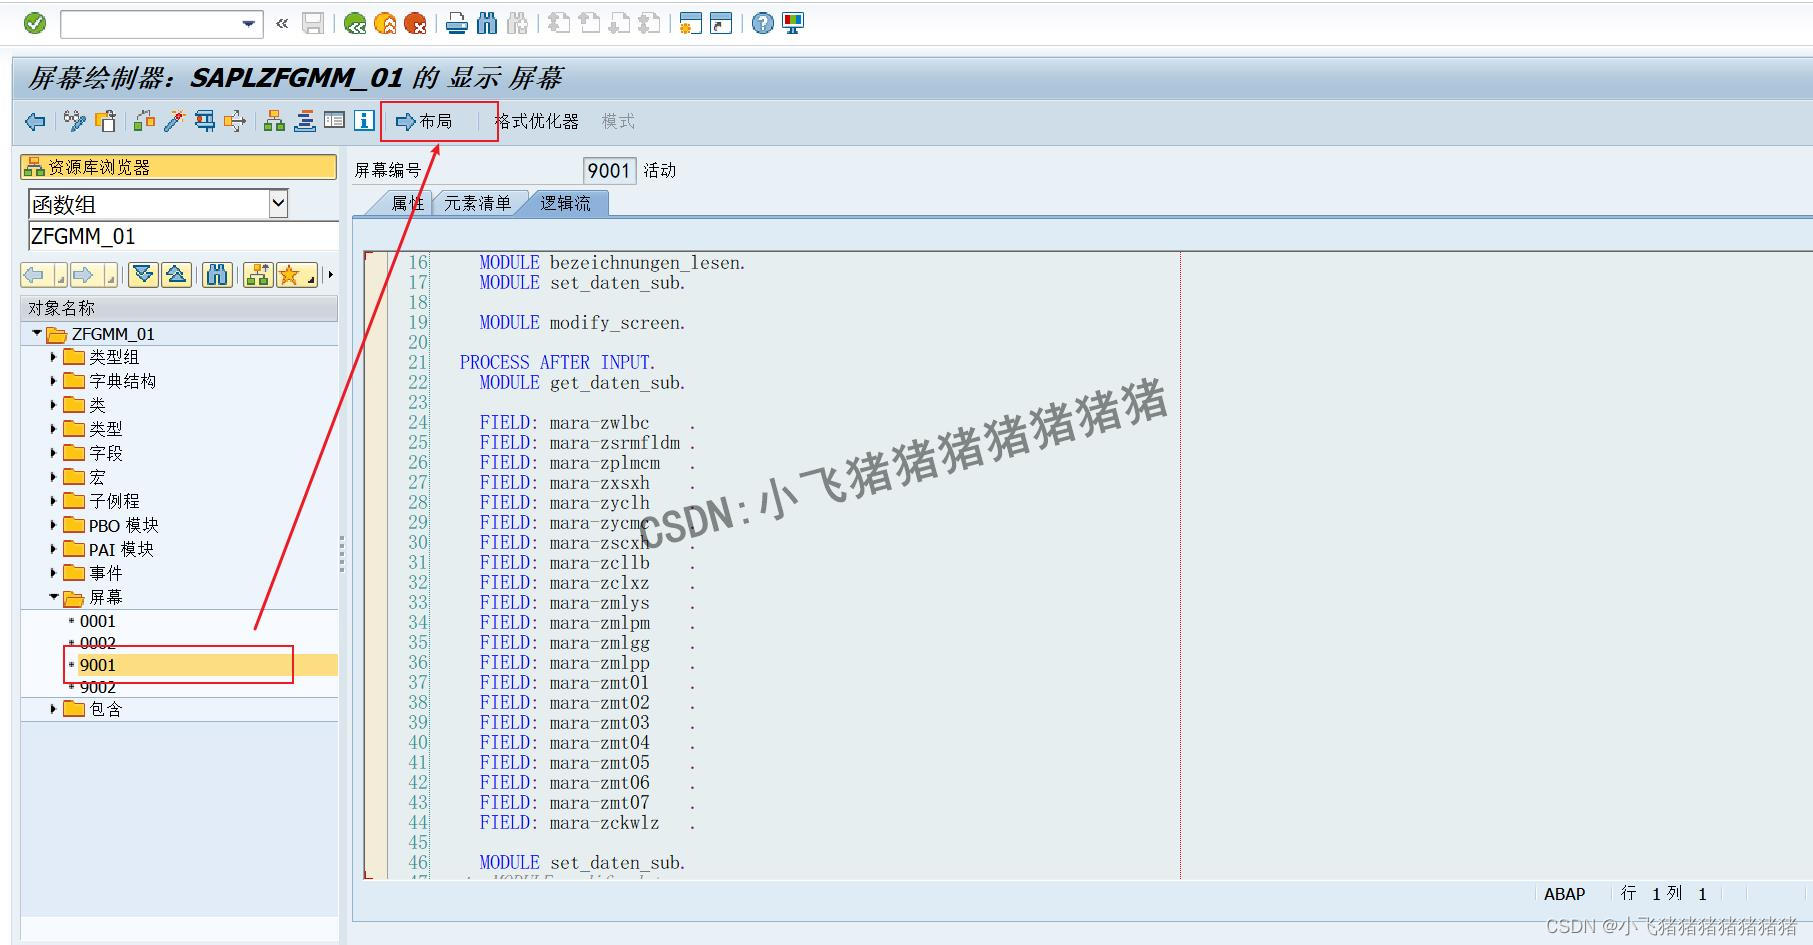Click the First Page icon

(x=559, y=23)
